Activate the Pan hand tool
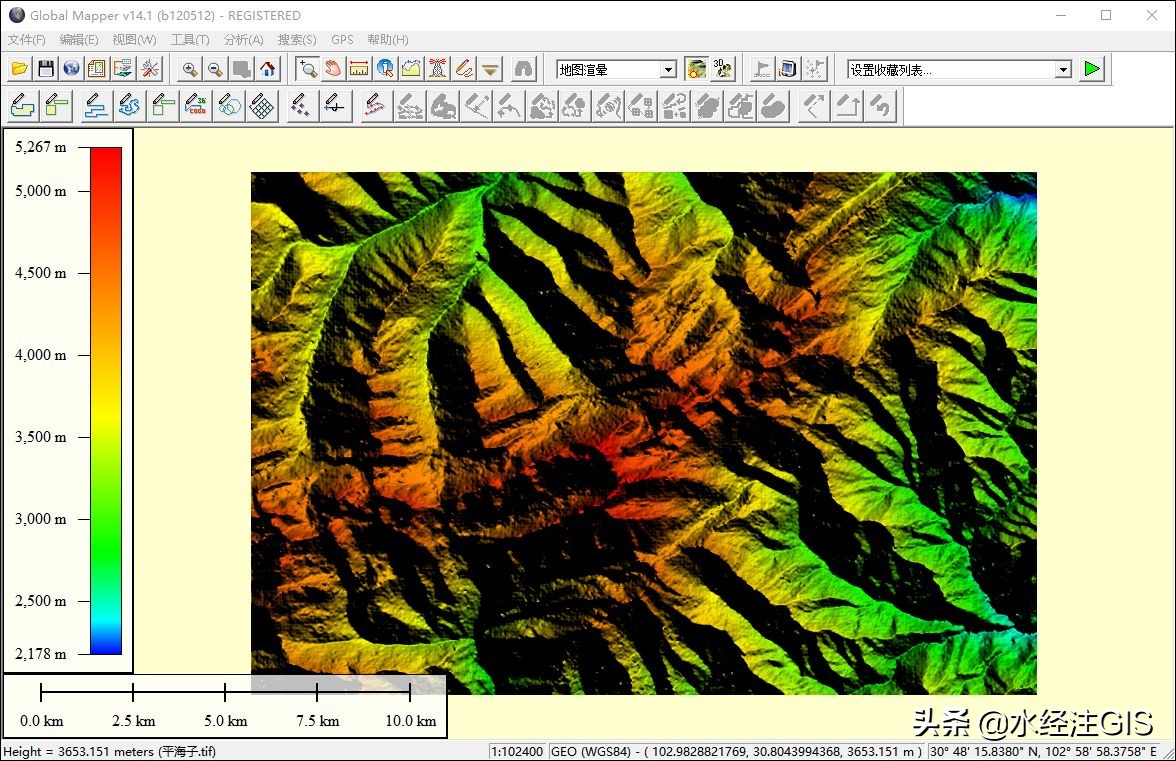Image resolution: width=1176 pixels, height=761 pixels. tap(334, 69)
